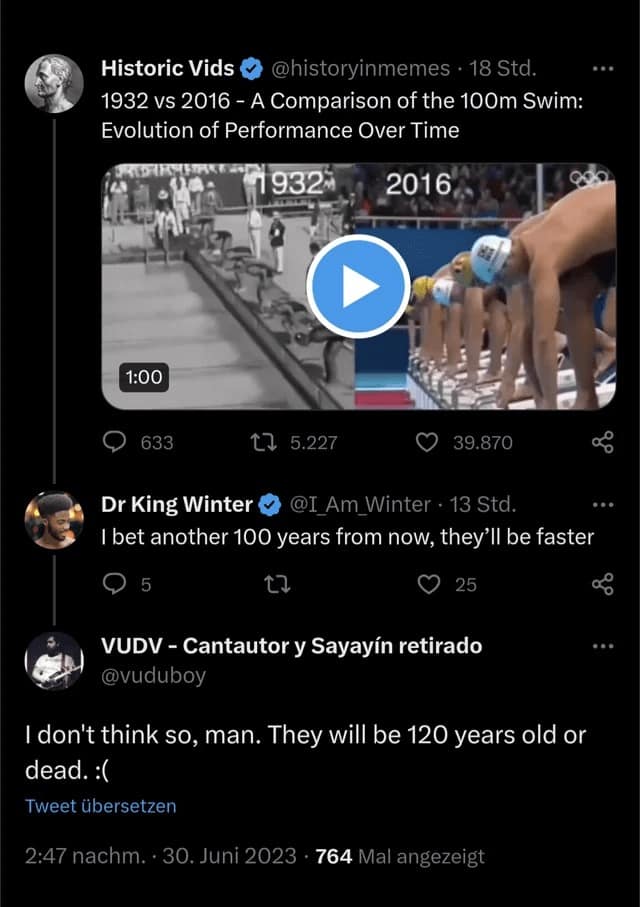Open VUDV profile avatar
This screenshot has height=907, width=640.
[54, 661]
